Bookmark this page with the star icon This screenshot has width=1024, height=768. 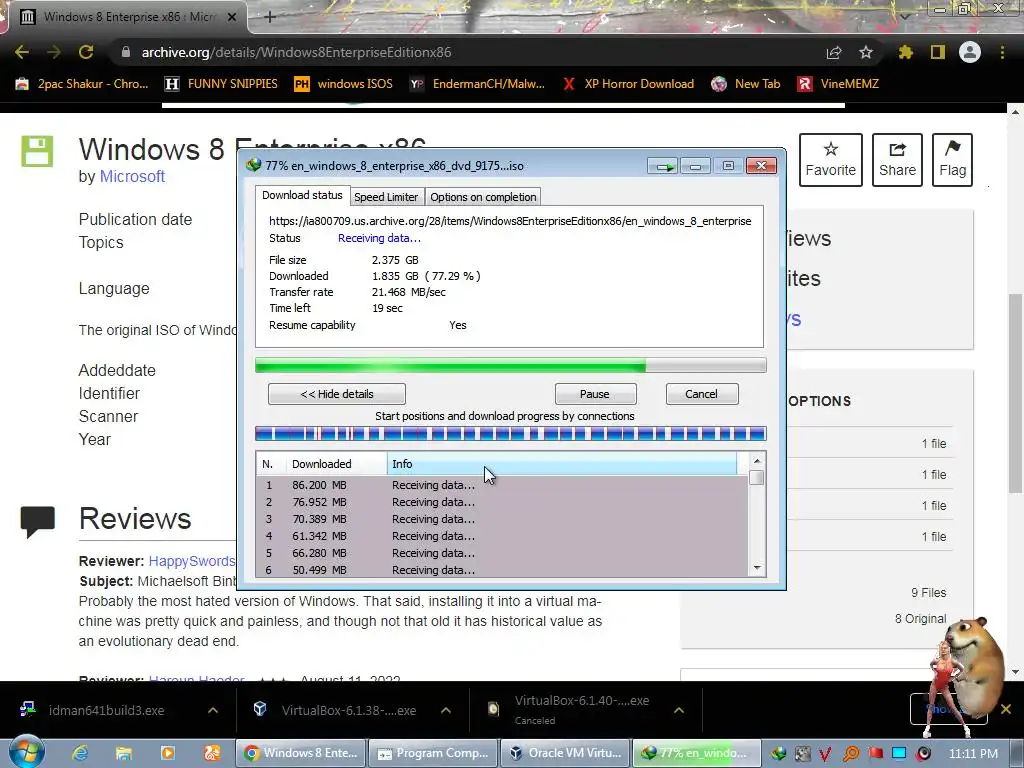pyautogui.click(x=865, y=52)
